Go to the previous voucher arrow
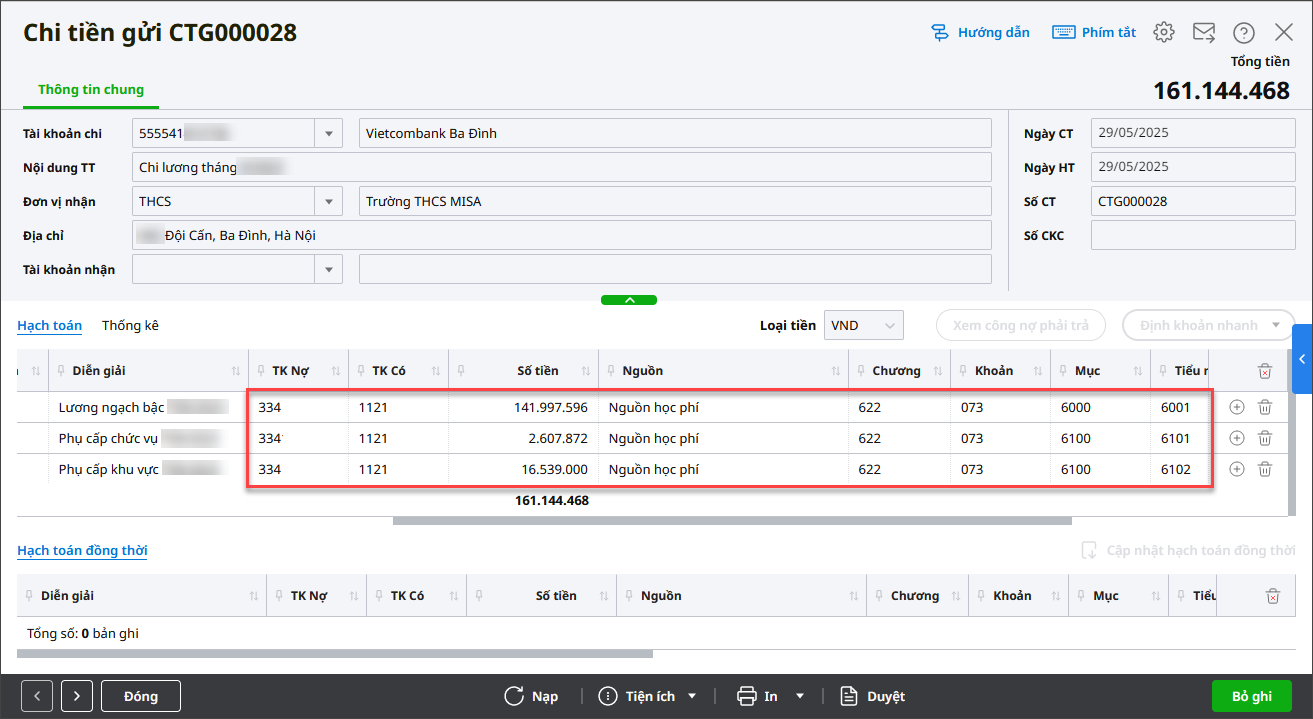The width and height of the screenshot is (1313, 719). 37,696
